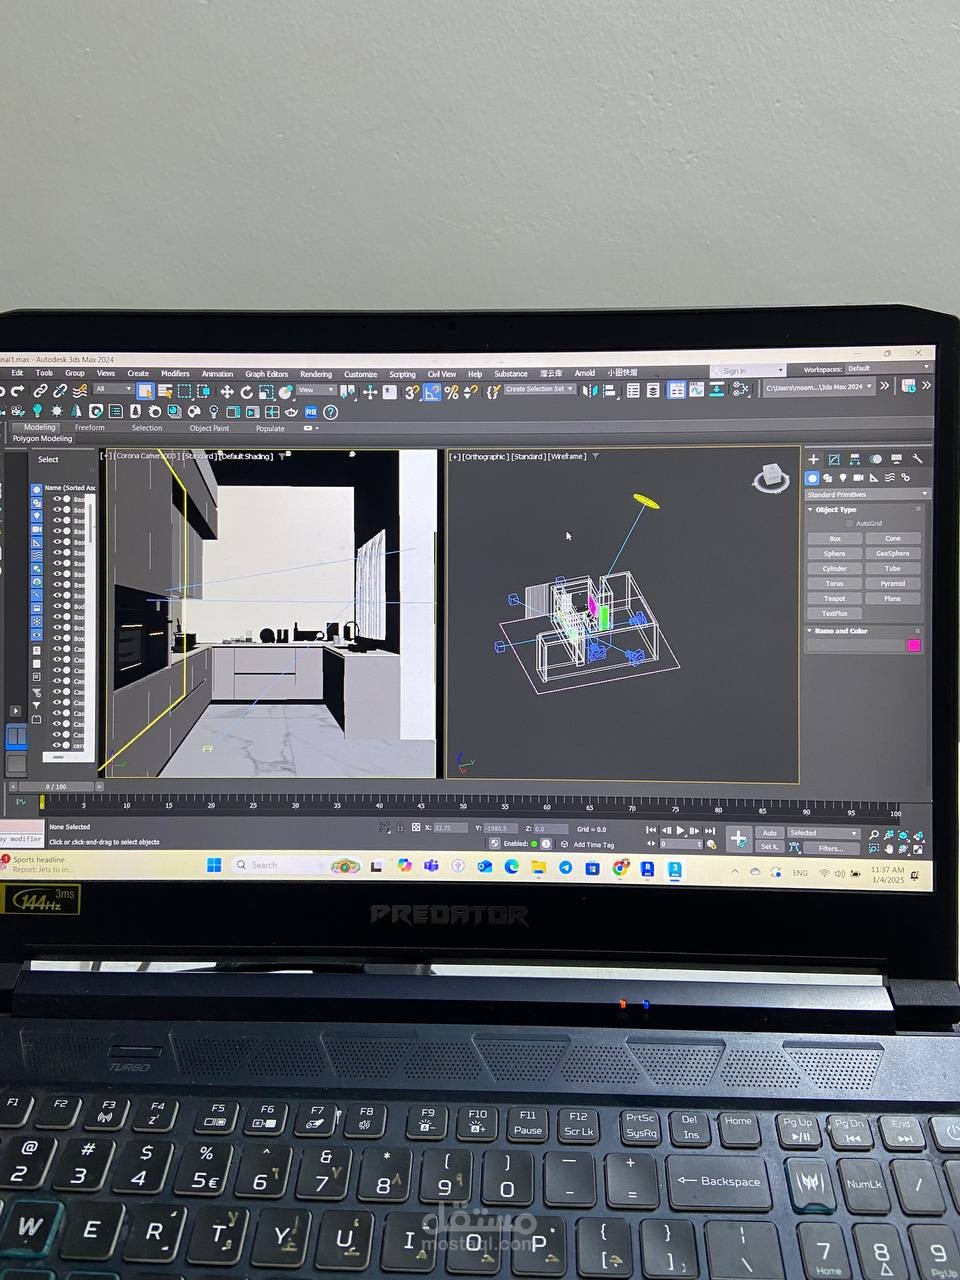Toggle the Set K. key mode button

[x=770, y=847]
